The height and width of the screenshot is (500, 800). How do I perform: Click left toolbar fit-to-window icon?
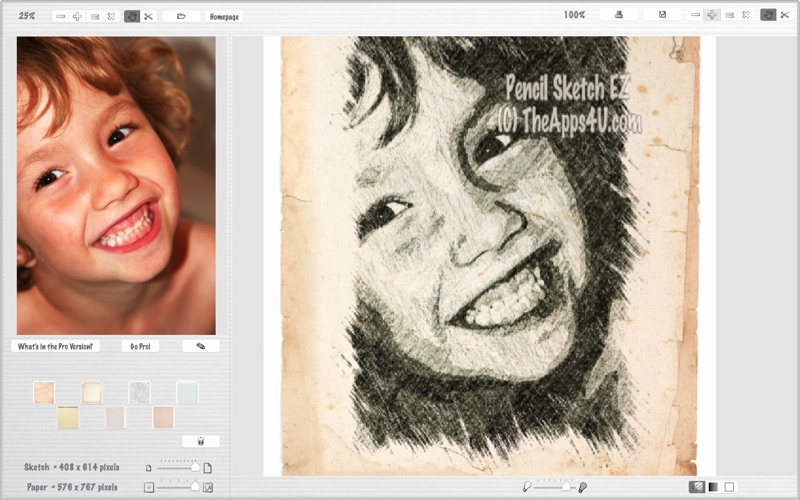coord(94,16)
